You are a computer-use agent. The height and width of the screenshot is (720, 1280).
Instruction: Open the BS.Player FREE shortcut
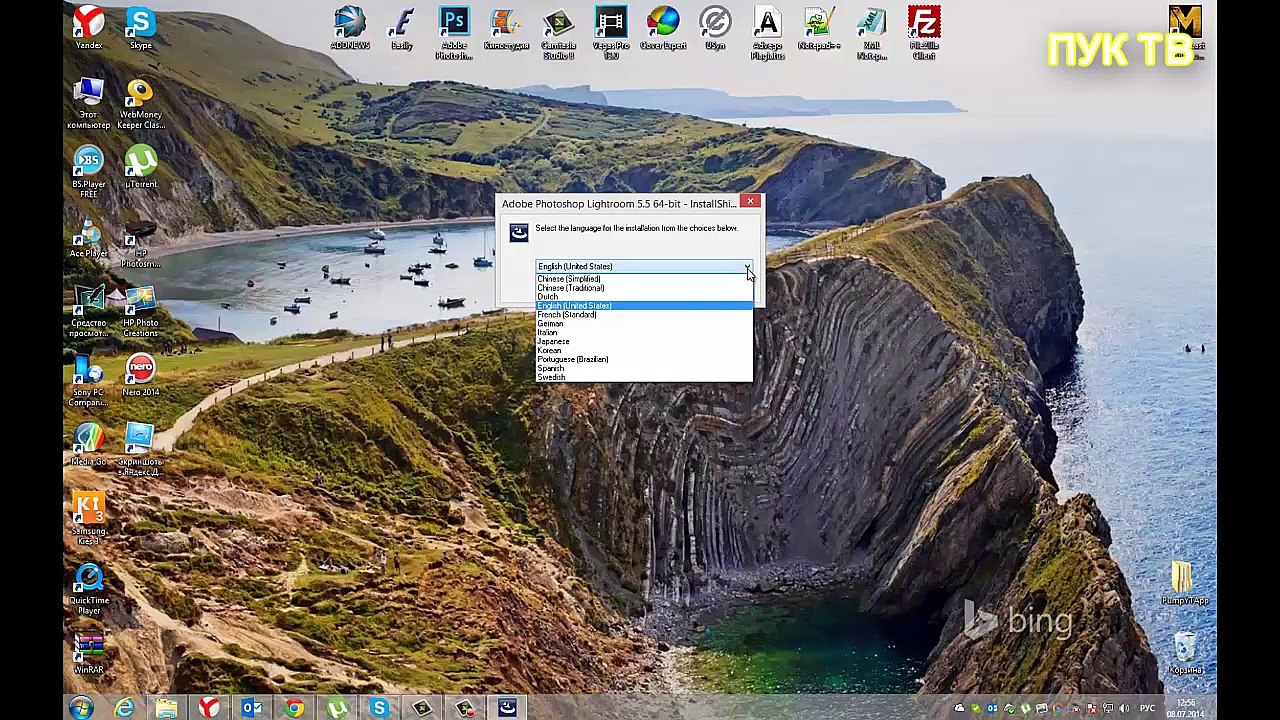(x=89, y=172)
